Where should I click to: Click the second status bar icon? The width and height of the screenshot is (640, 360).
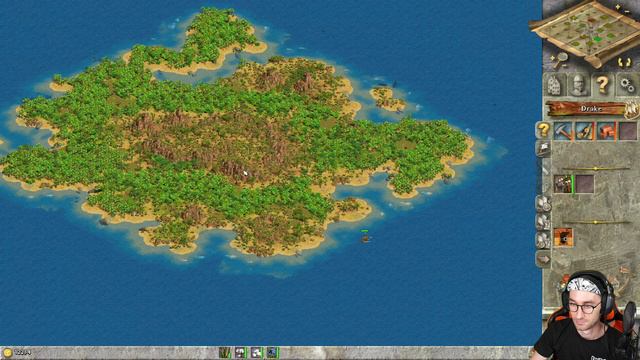[240, 353]
